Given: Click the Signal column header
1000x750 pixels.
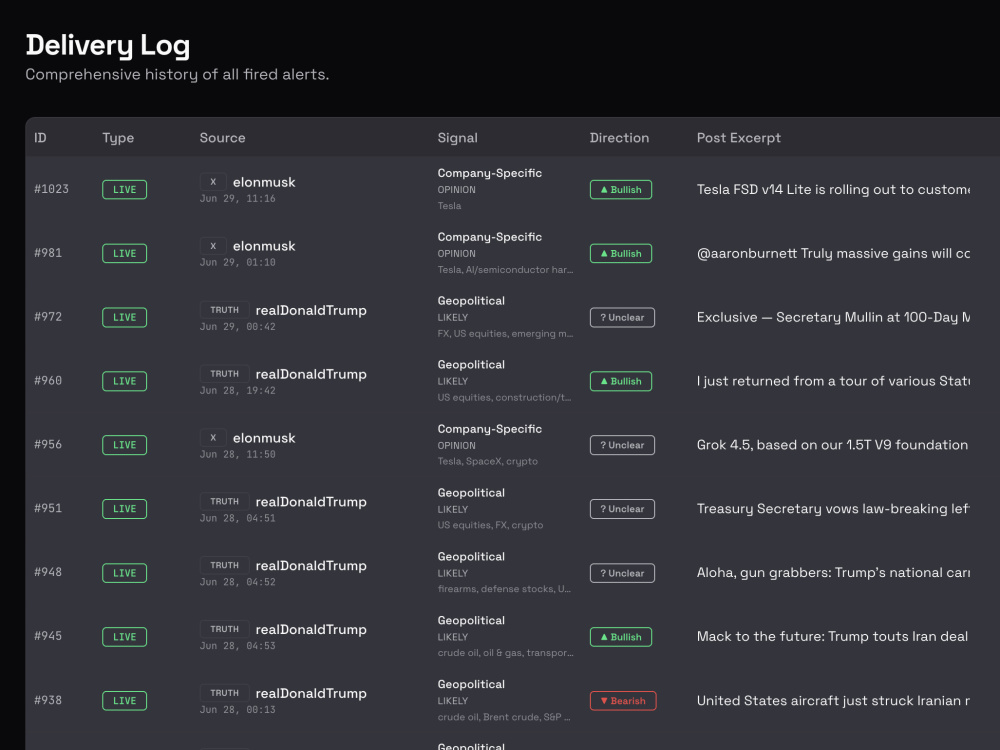Looking at the screenshot, I should (457, 138).
